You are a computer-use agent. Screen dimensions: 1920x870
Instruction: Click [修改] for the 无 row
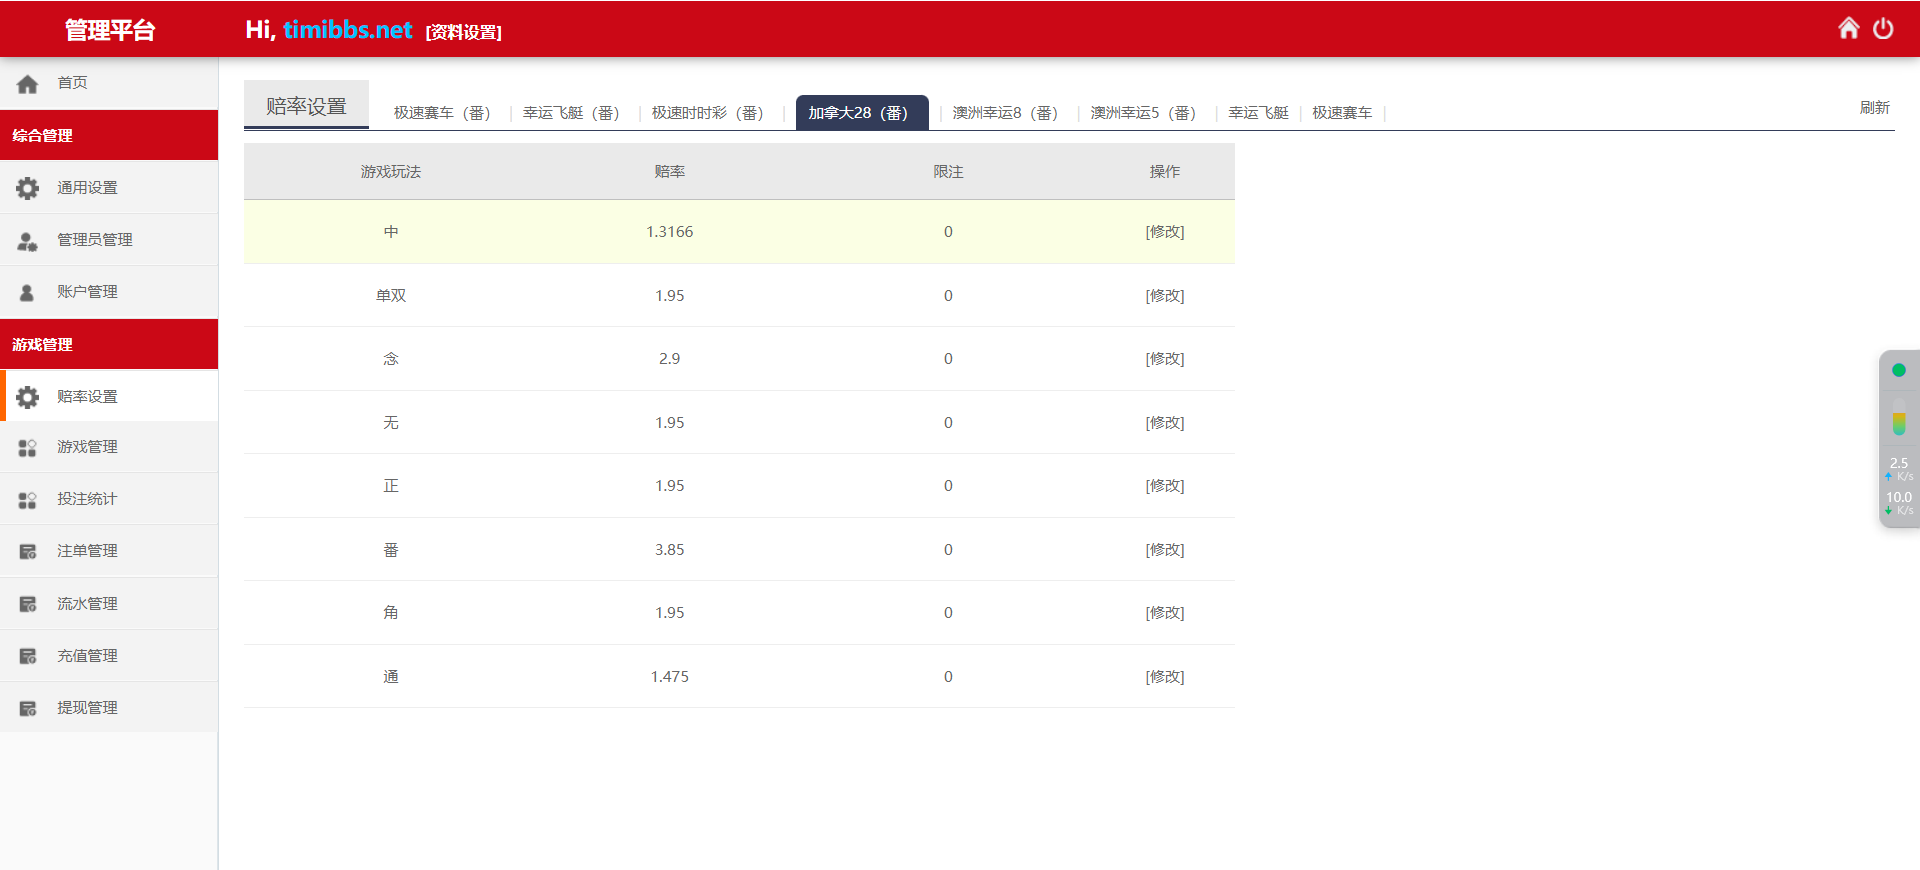pos(1165,423)
